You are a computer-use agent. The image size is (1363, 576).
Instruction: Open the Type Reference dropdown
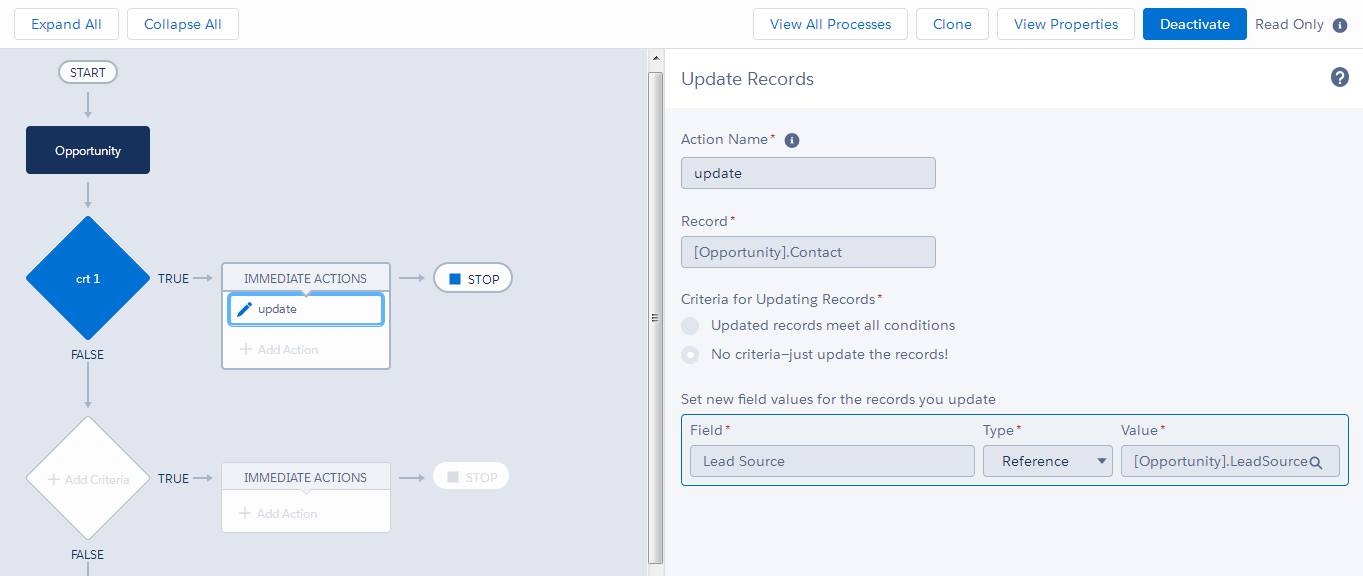[1047, 461]
